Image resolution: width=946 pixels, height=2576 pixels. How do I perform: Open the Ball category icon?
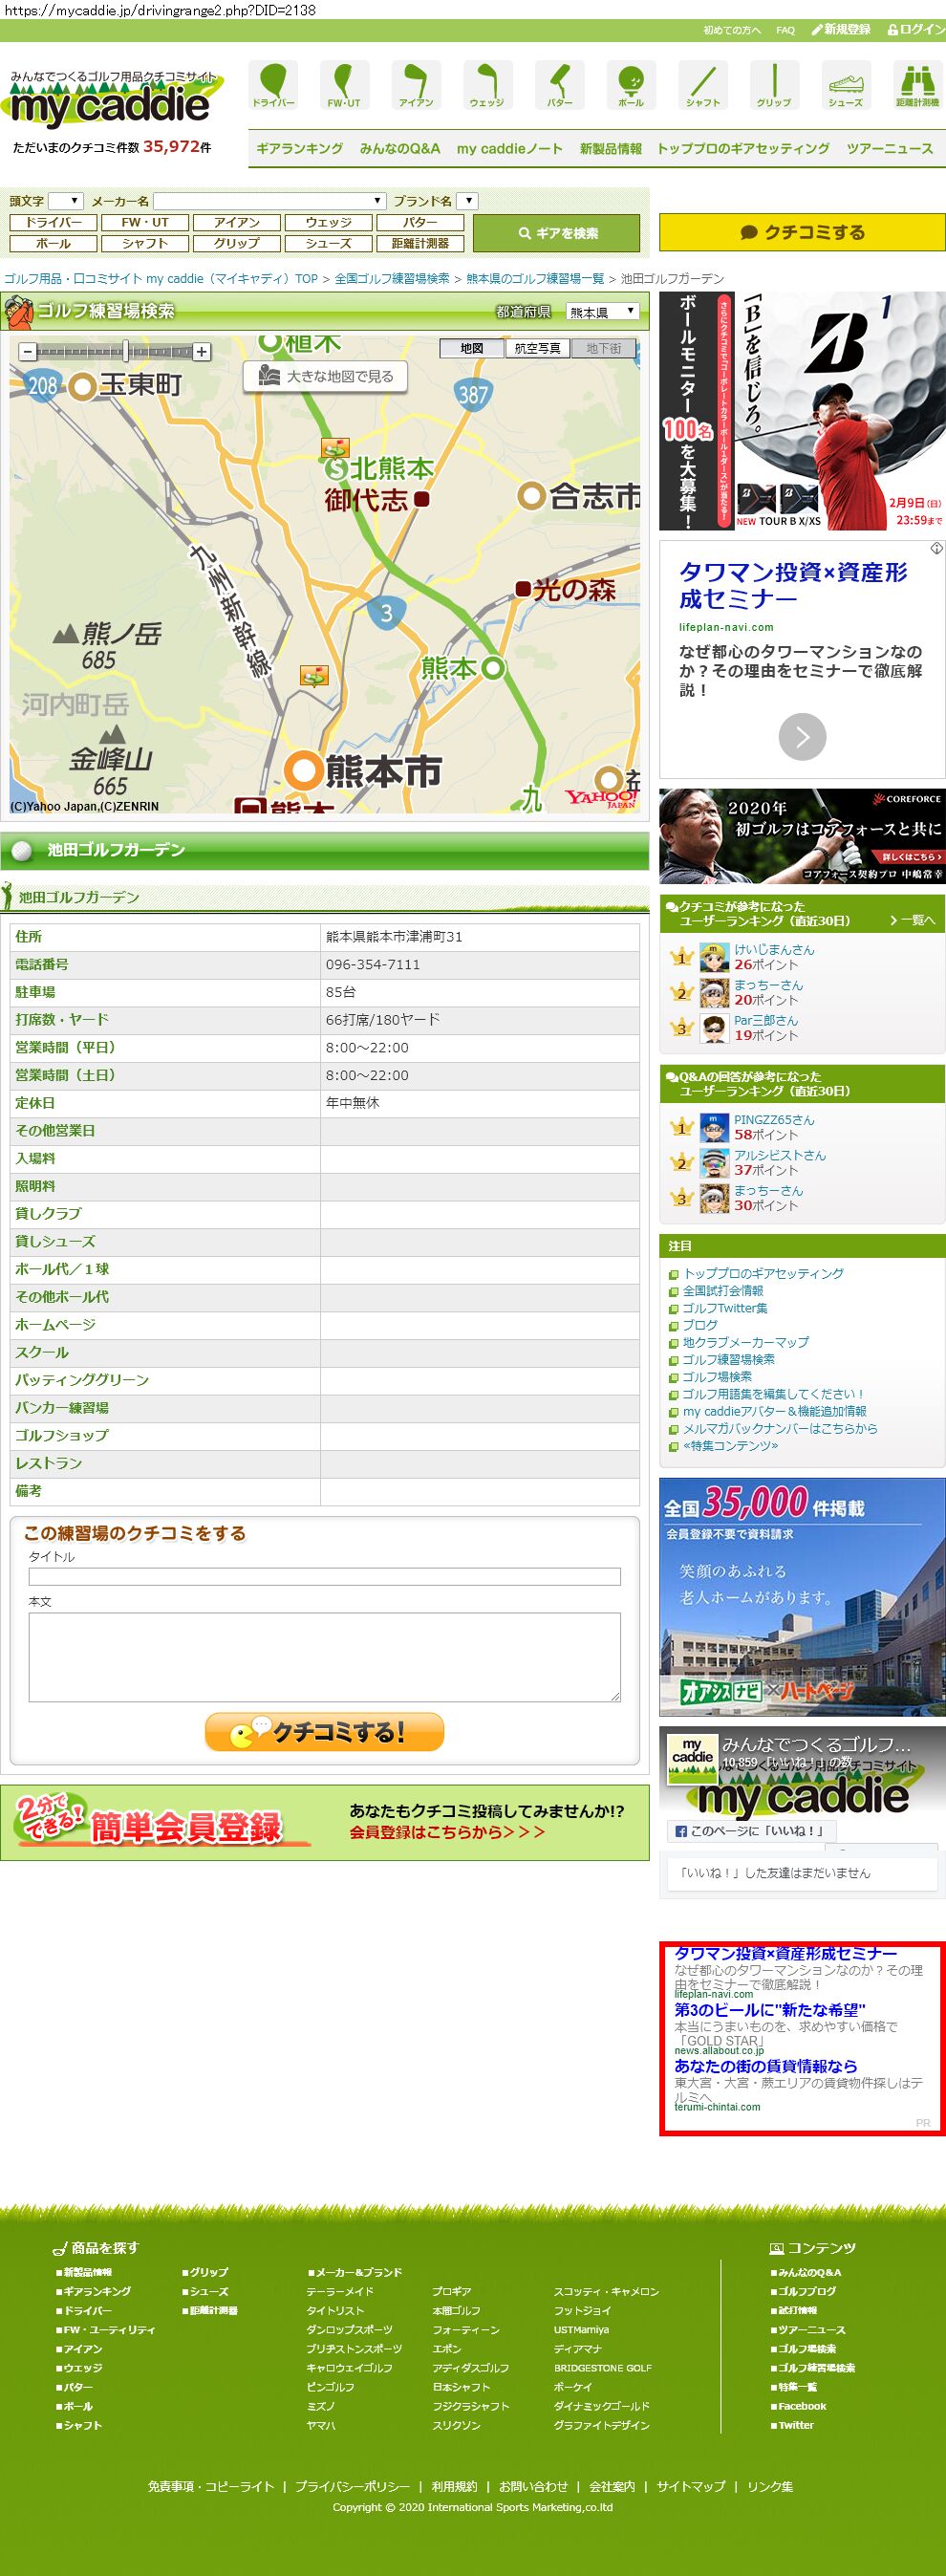[631, 84]
